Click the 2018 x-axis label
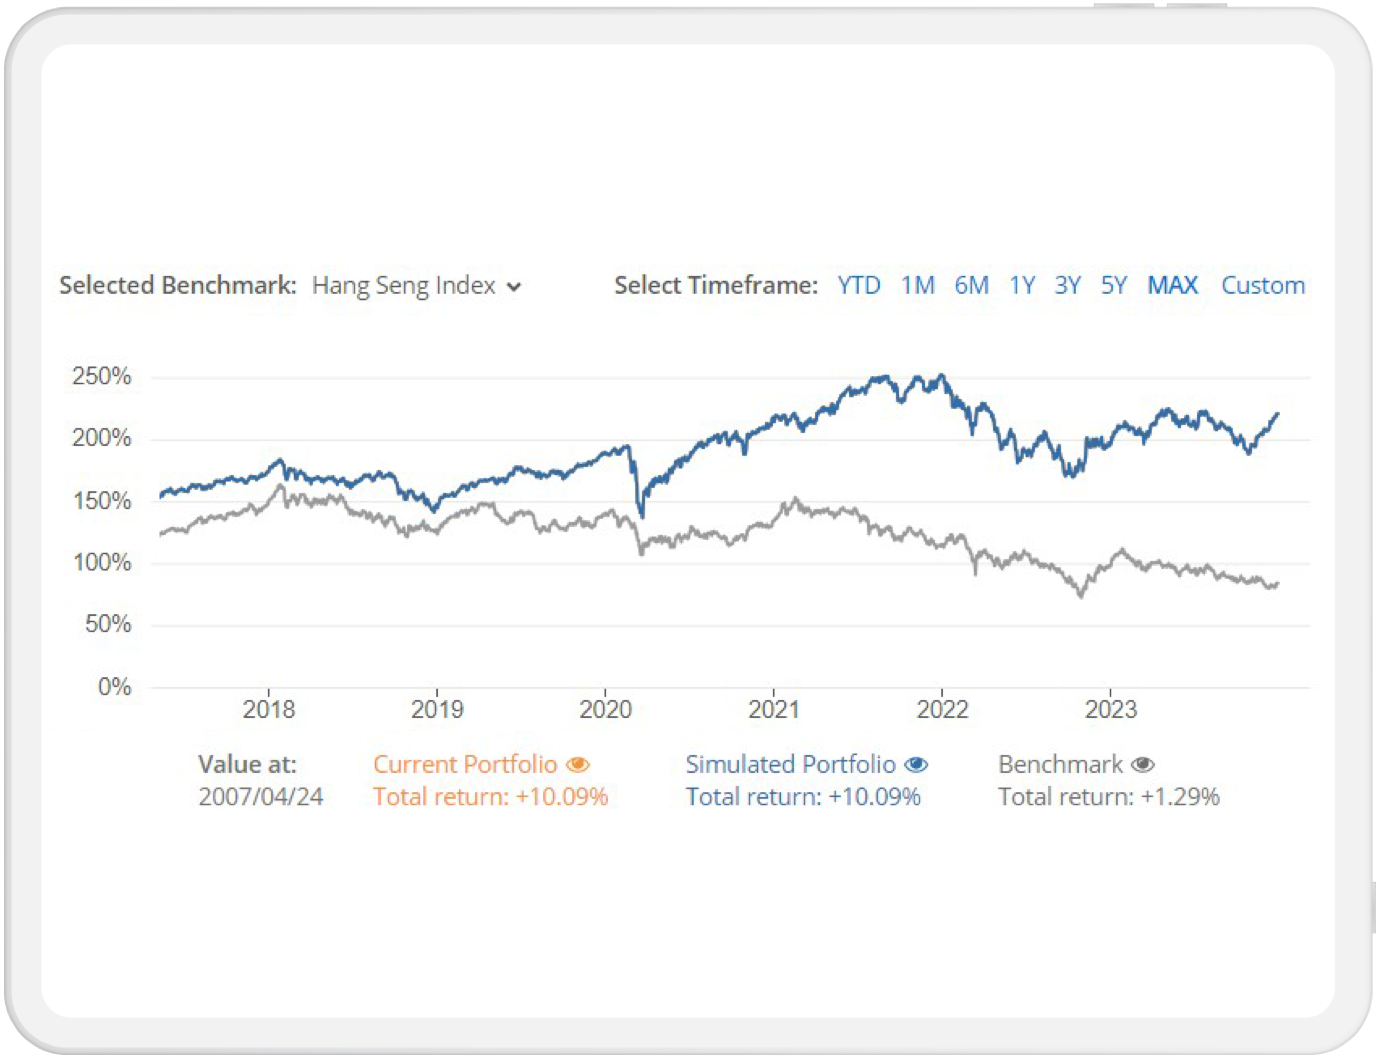This screenshot has width=1380, height=1056. coord(269,710)
